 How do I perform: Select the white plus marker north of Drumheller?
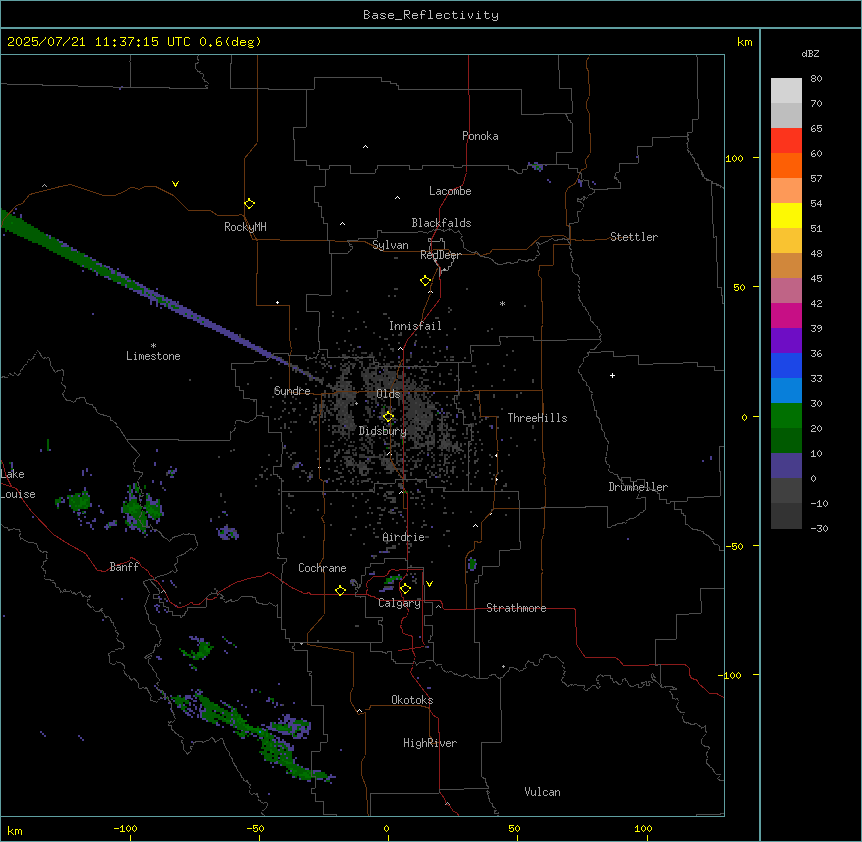tap(612, 375)
